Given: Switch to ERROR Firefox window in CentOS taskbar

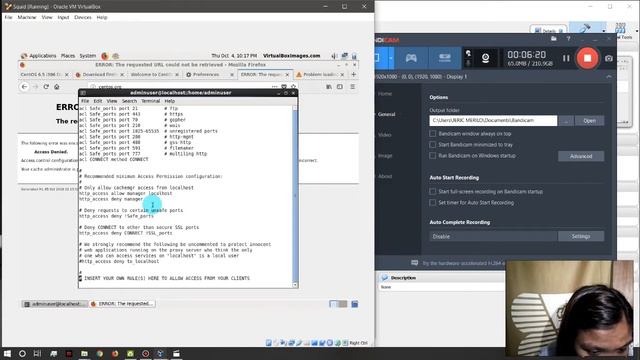Looking at the screenshot, I should coord(122,304).
